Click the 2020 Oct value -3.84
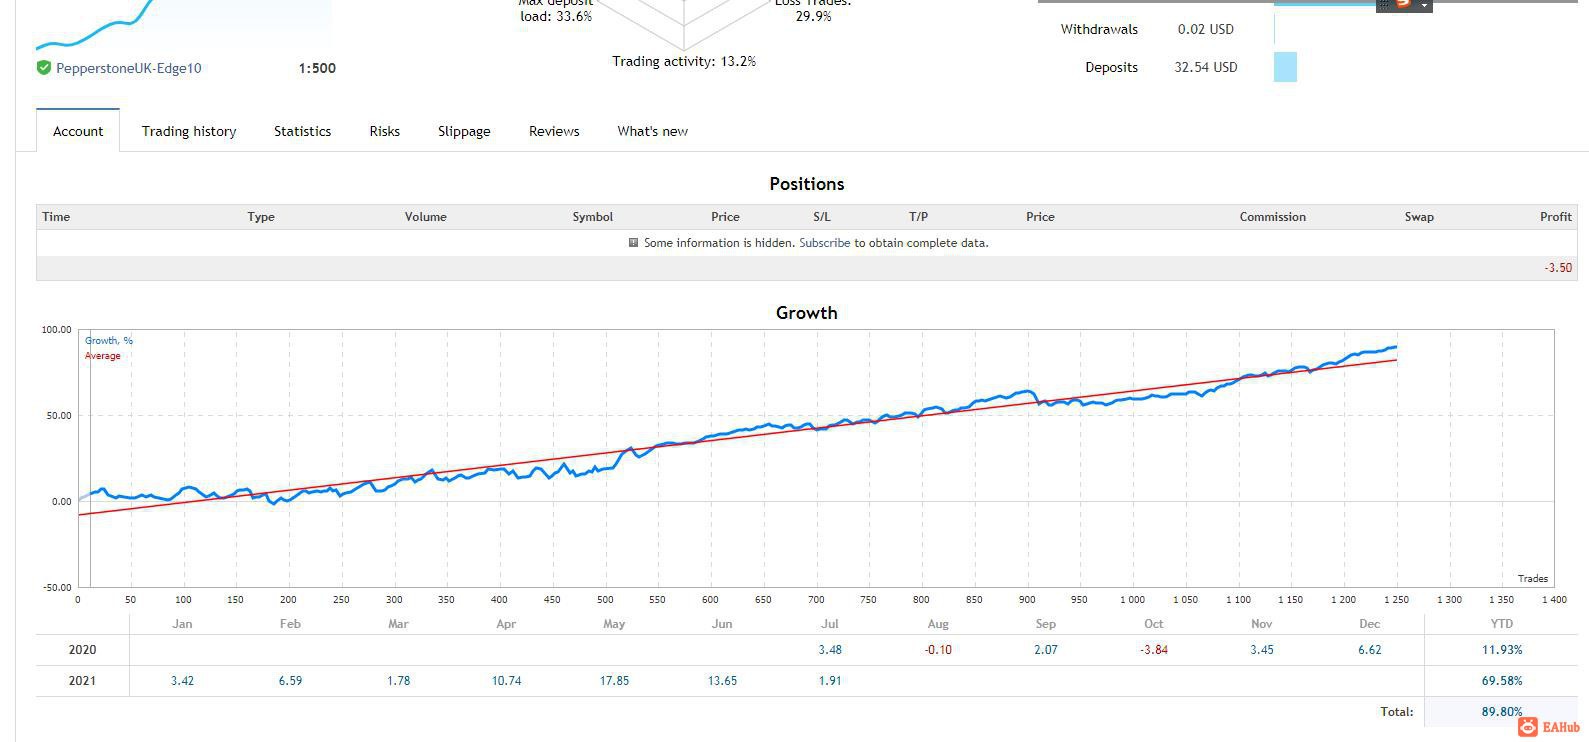The width and height of the screenshot is (1589, 742). 1154,650
